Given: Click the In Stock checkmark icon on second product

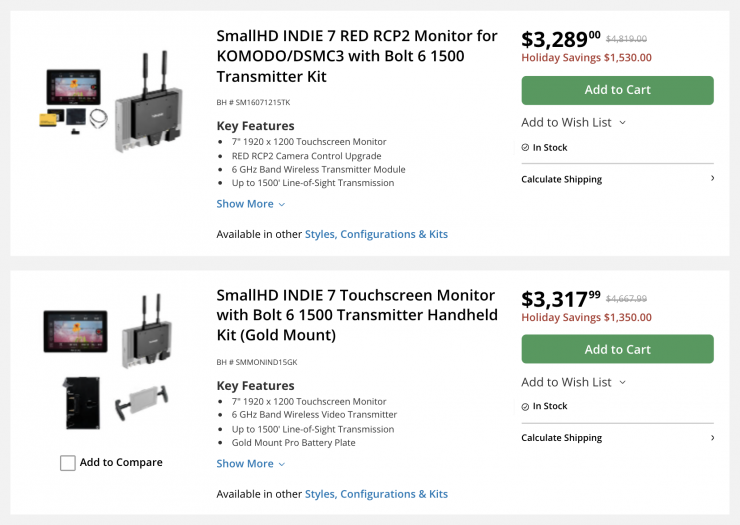Looking at the screenshot, I should tap(525, 407).
